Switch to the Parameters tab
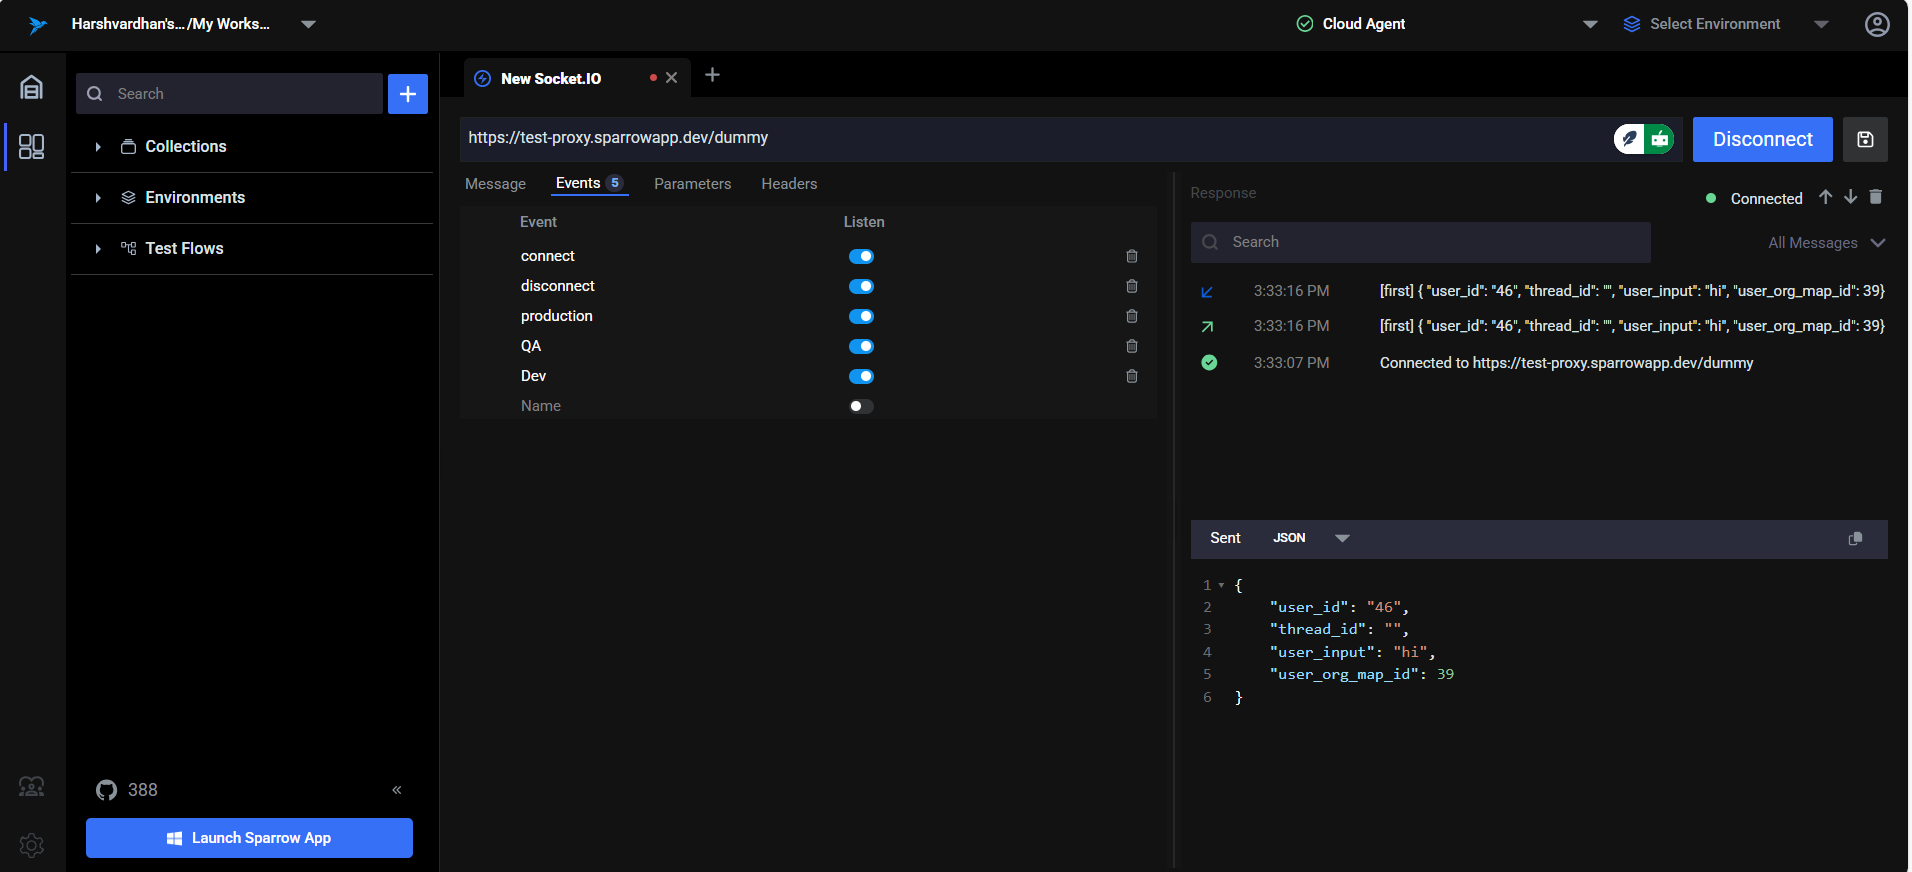This screenshot has height=872, width=1912. click(692, 184)
